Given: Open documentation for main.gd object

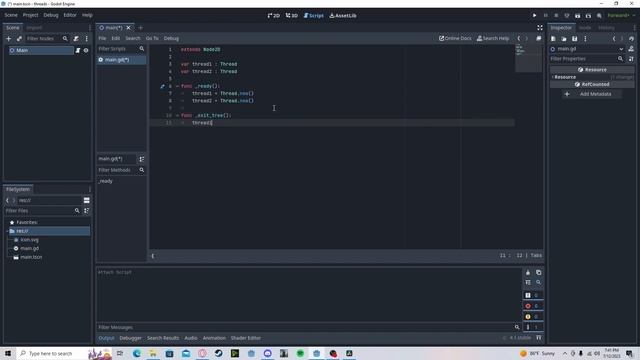Looking at the screenshot, I should [x=631, y=49].
